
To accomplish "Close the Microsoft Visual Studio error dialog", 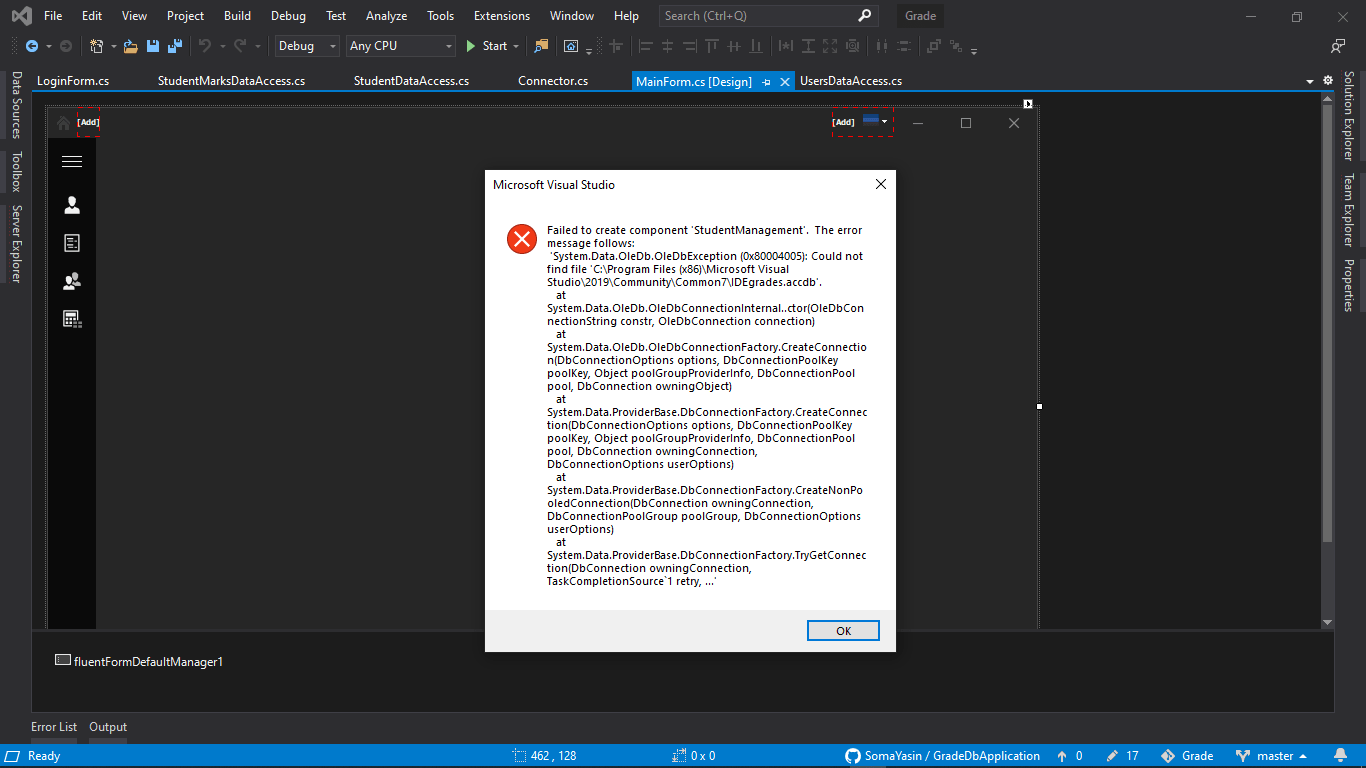I will click(881, 185).
